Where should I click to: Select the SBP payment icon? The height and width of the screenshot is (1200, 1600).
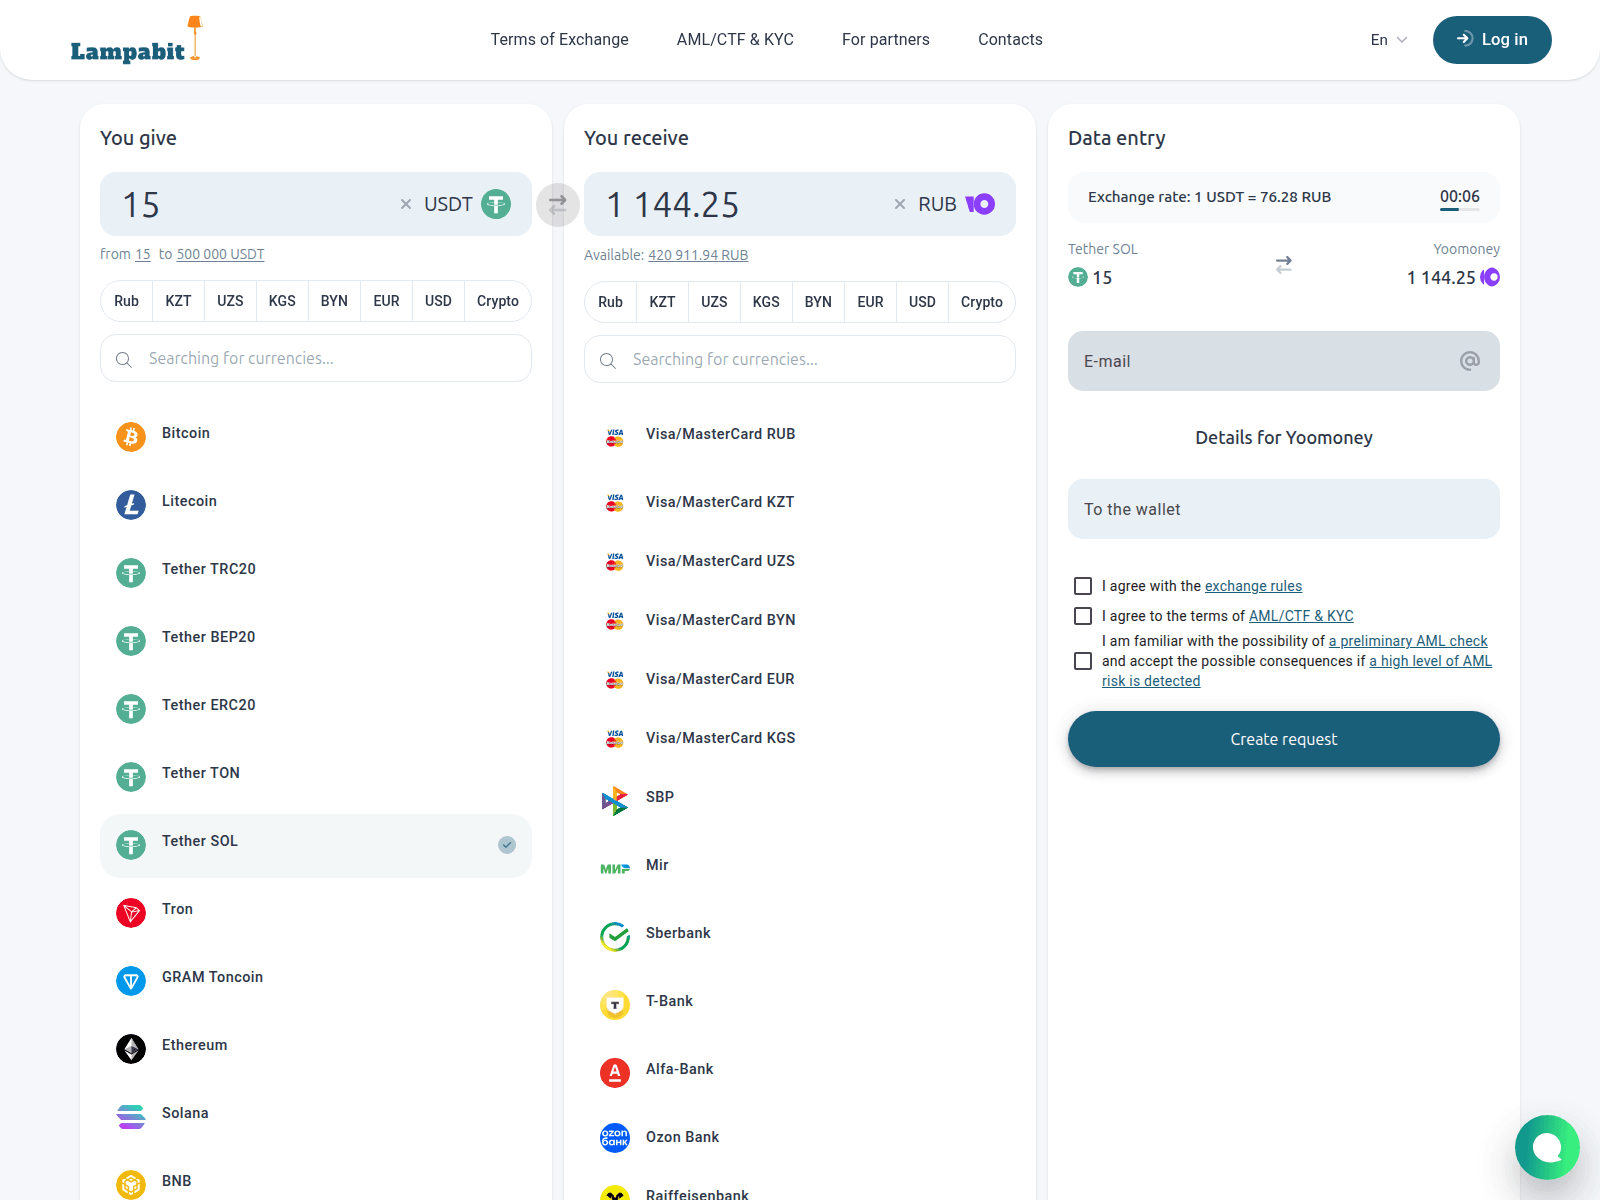615,801
